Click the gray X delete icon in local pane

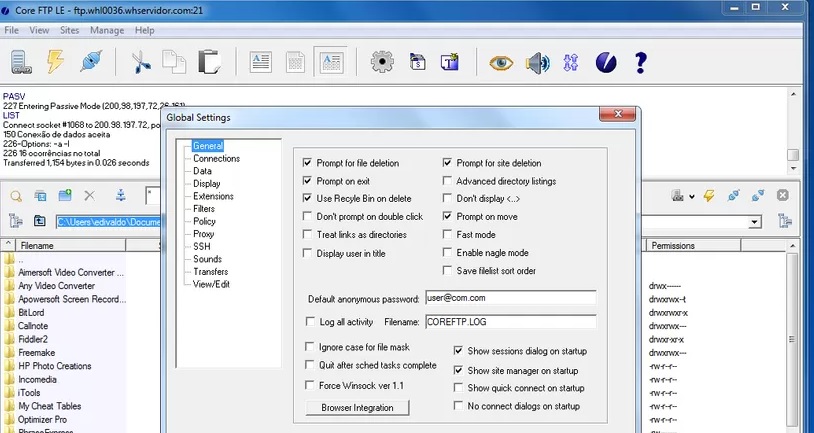(89, 195)
